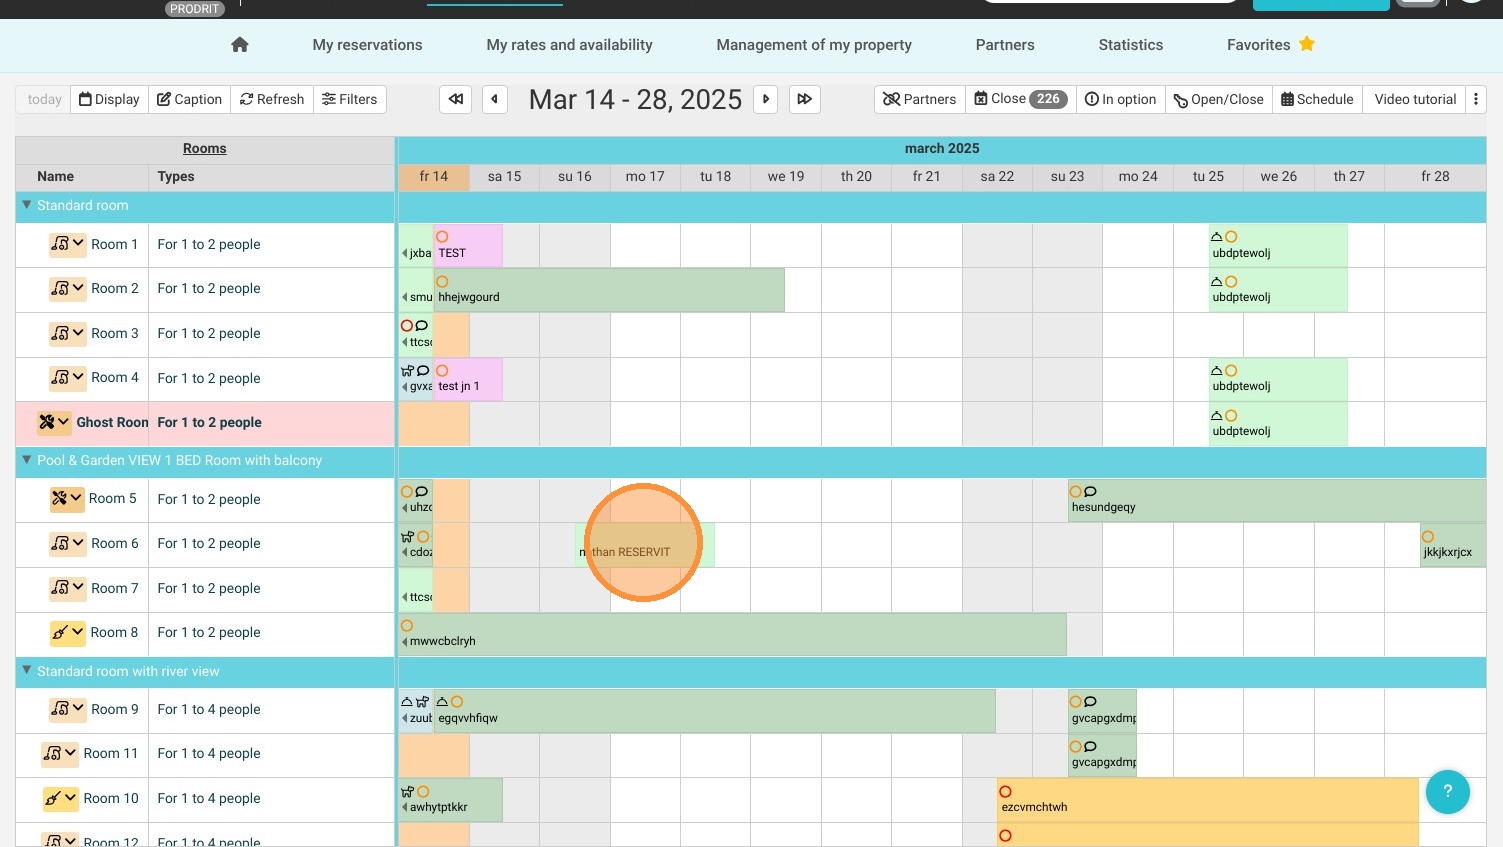Open ubdptewolj reservation in Ghost Room row

coord(1278,424)
